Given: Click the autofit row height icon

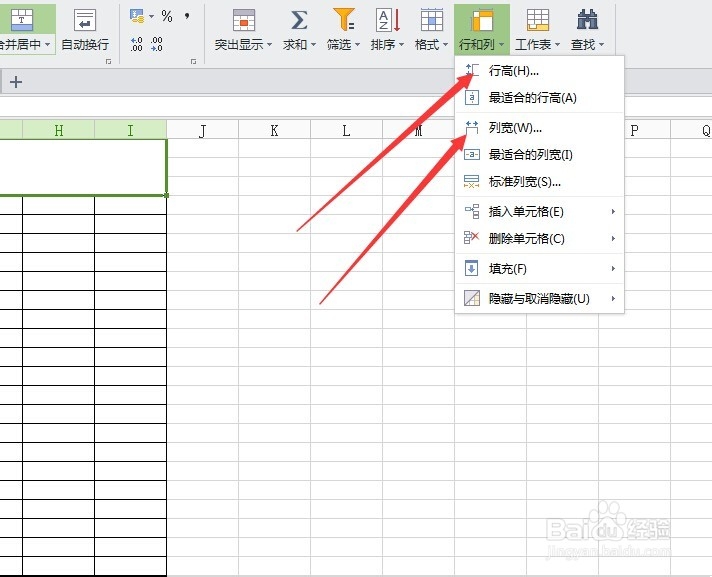Looking at the screenshot, I should [472, 98].
